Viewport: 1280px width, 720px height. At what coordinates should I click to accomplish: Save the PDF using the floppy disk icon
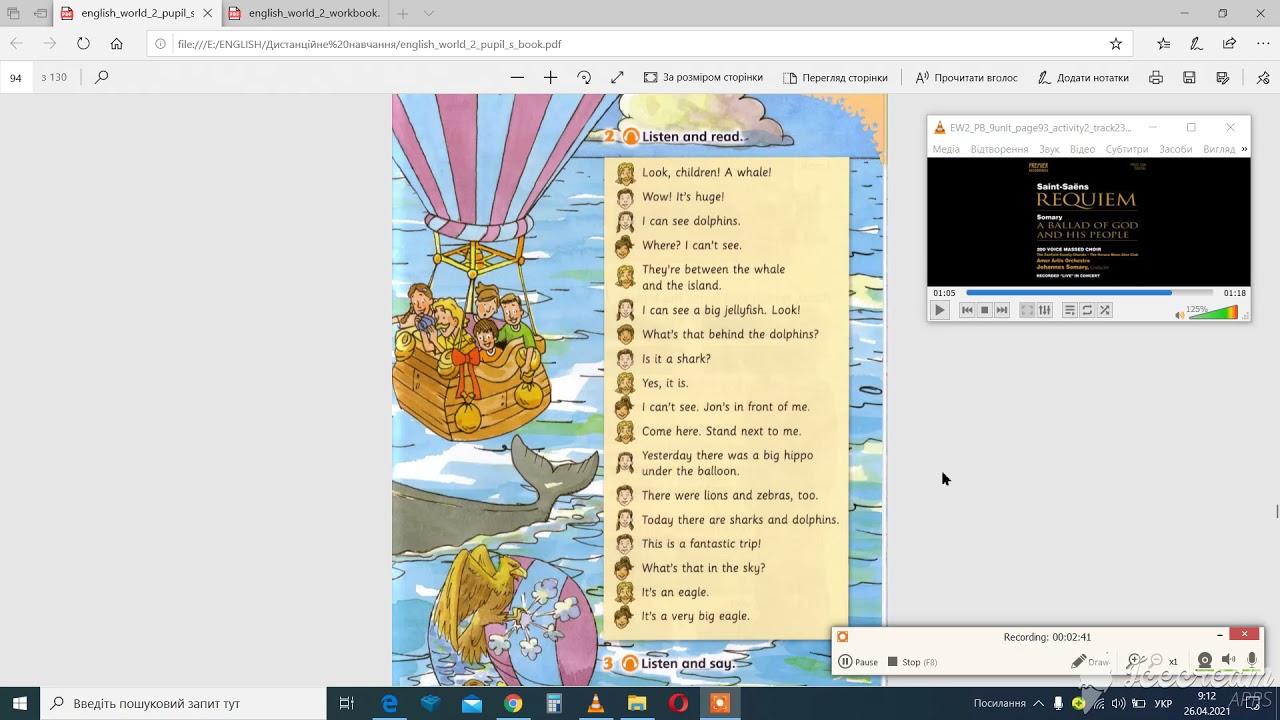(1189, 77)
